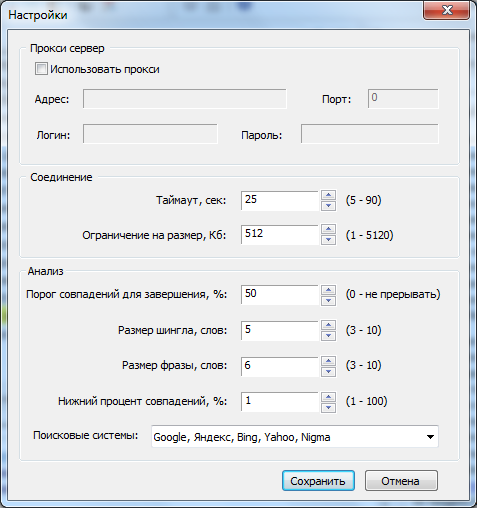Click the Нижний процент совпадений field
The image size is (479, 508).
point(280,402)
